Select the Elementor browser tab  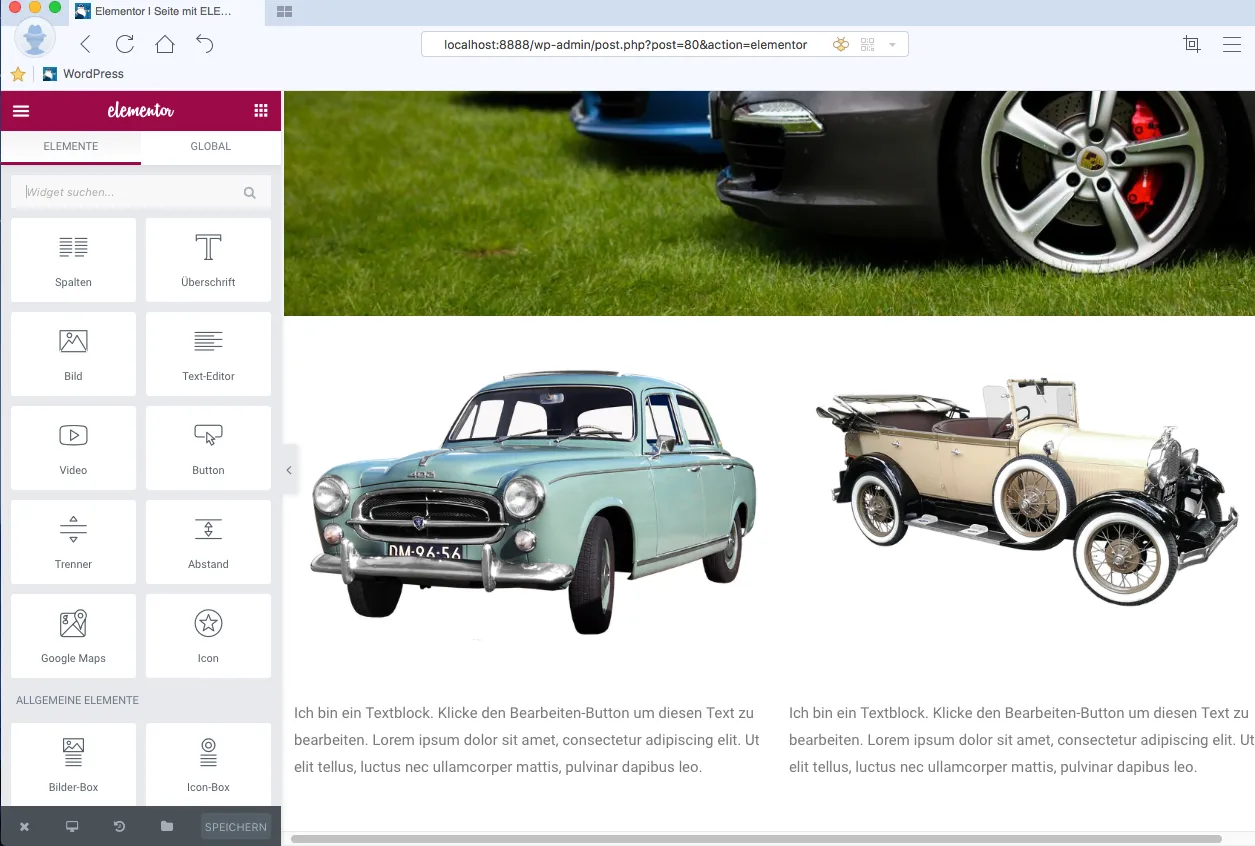click(x=163, y=12)
